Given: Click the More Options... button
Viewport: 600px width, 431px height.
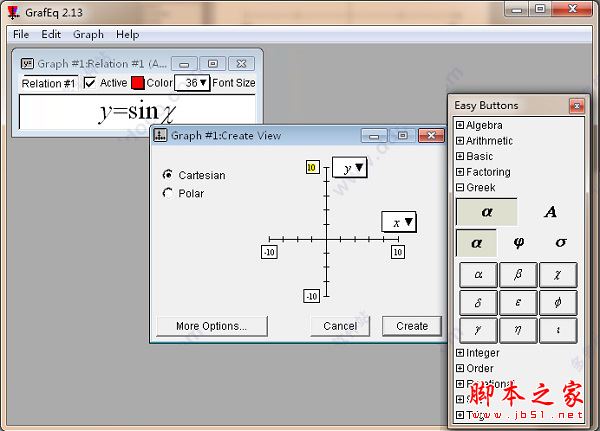Looking at the screenshot, I should coord(212,326).
